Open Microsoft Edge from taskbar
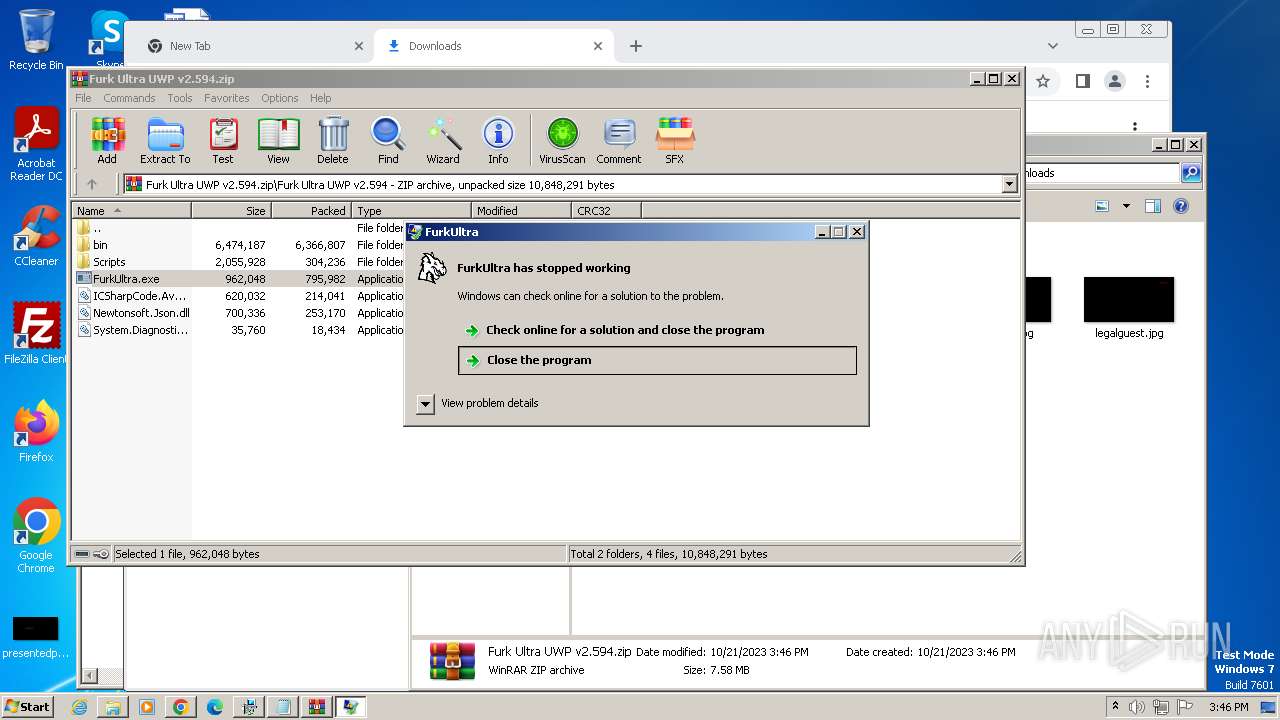1280x720 pixels. 214,707
